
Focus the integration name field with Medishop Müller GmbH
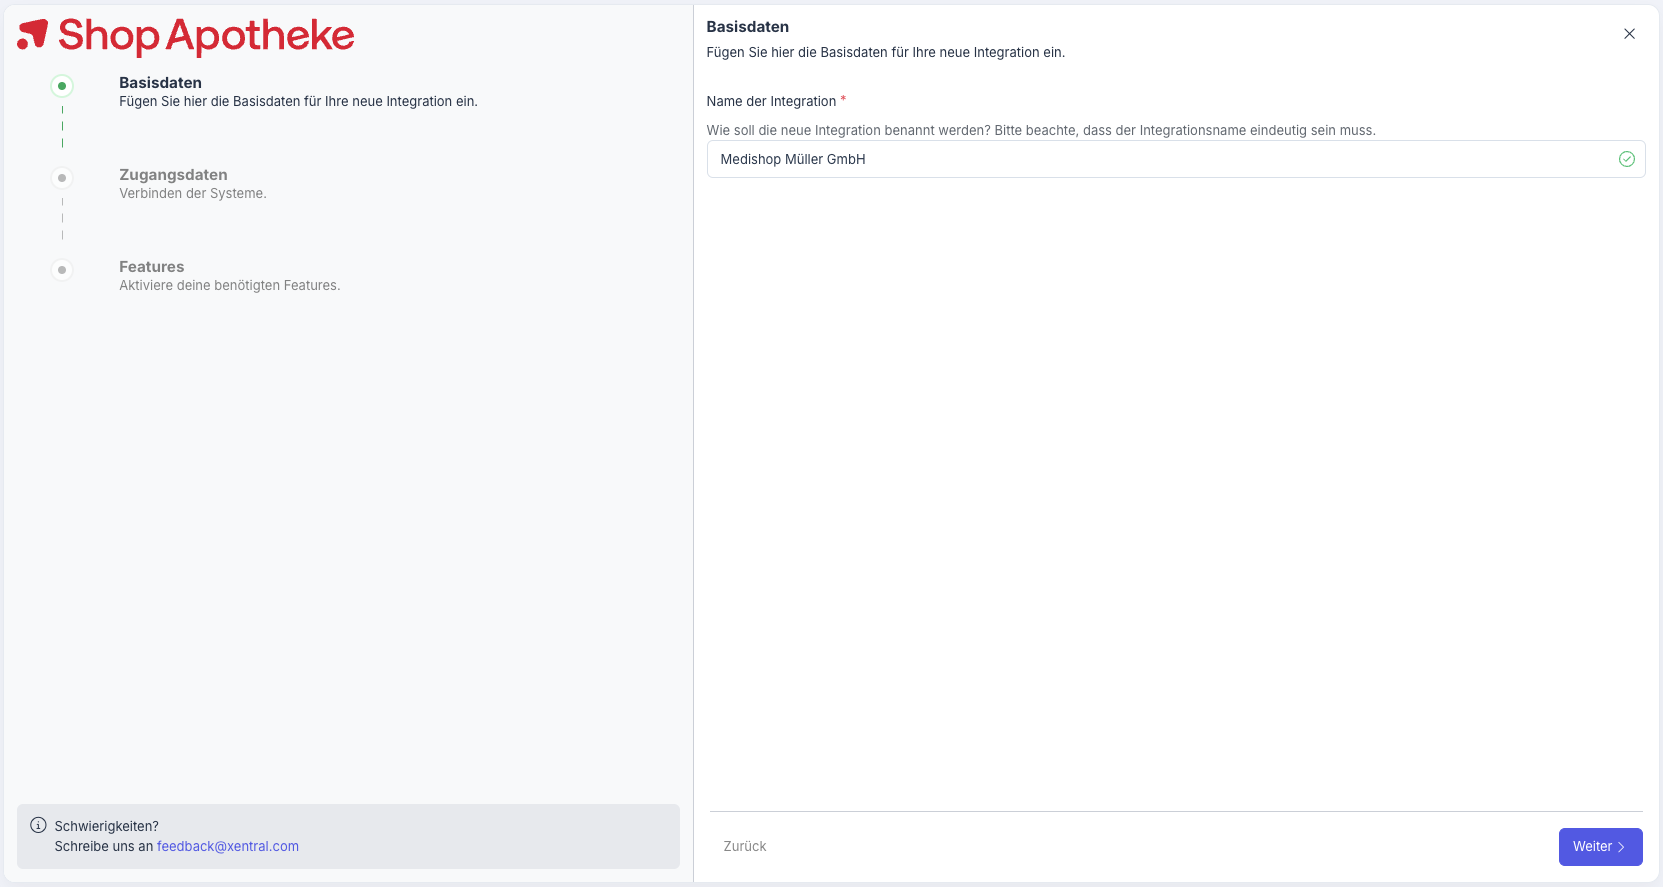pyautogui.click(x=1160, y=159)
